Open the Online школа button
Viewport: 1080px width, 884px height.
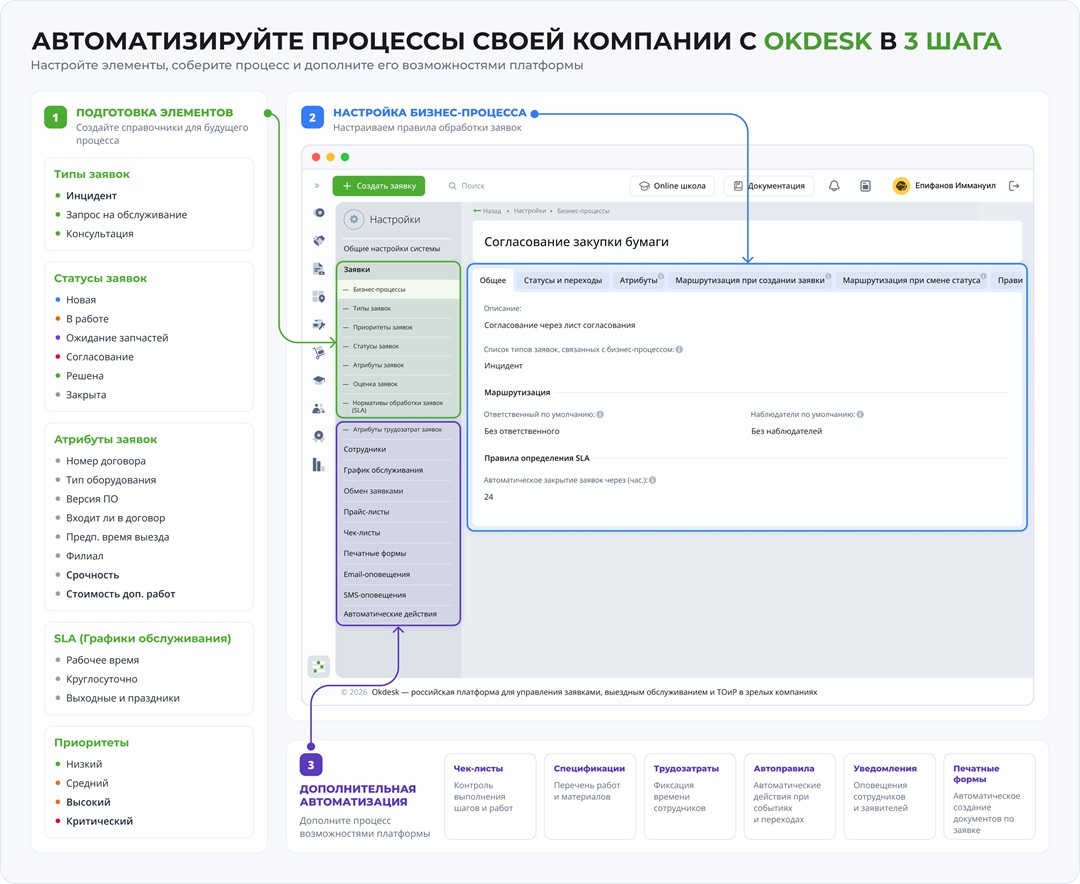[672, 186]
